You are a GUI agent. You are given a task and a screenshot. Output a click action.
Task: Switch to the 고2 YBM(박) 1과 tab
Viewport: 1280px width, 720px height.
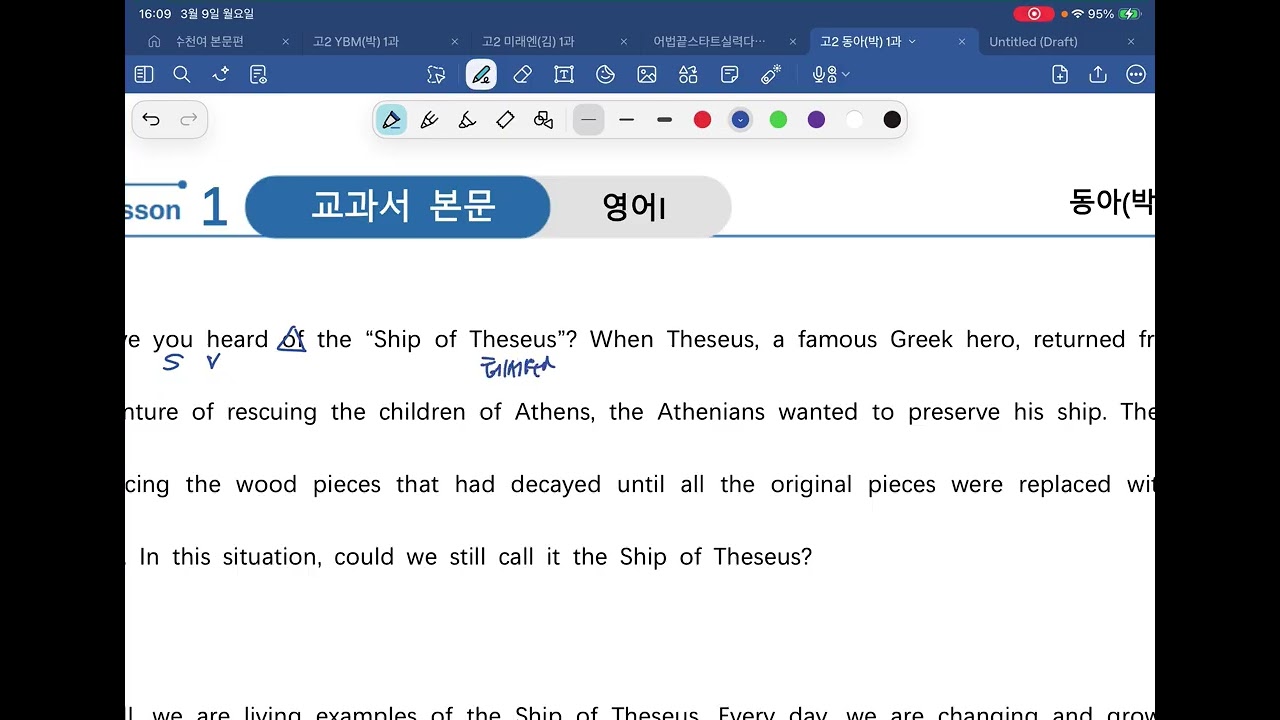point(356,42)
